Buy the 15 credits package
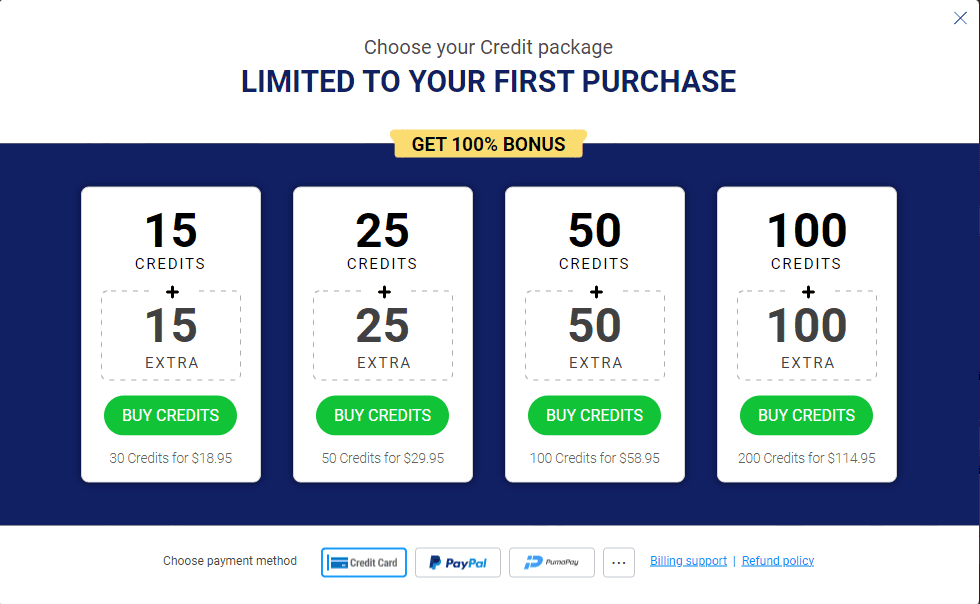This screenshot has width=980, height=604. click(170, 415)
